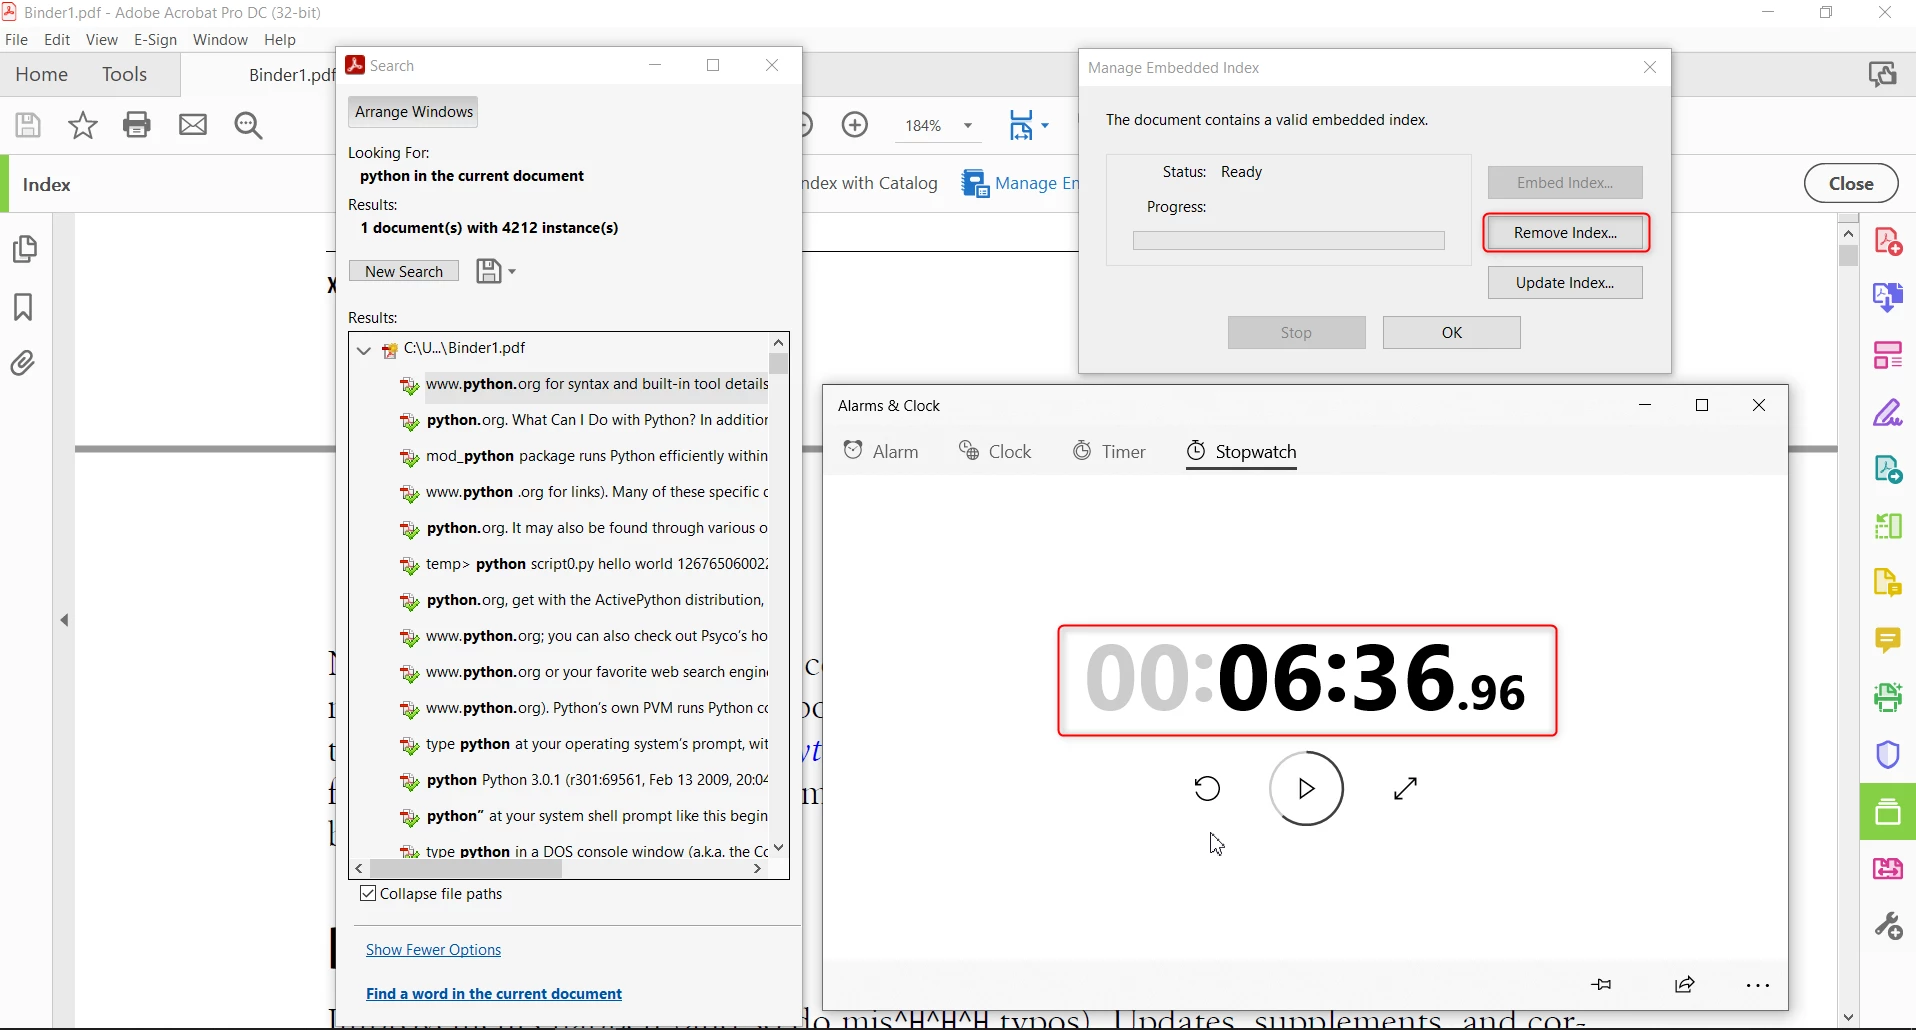
Task: Open the E-Sign menu
Action: tap(156, 40)
